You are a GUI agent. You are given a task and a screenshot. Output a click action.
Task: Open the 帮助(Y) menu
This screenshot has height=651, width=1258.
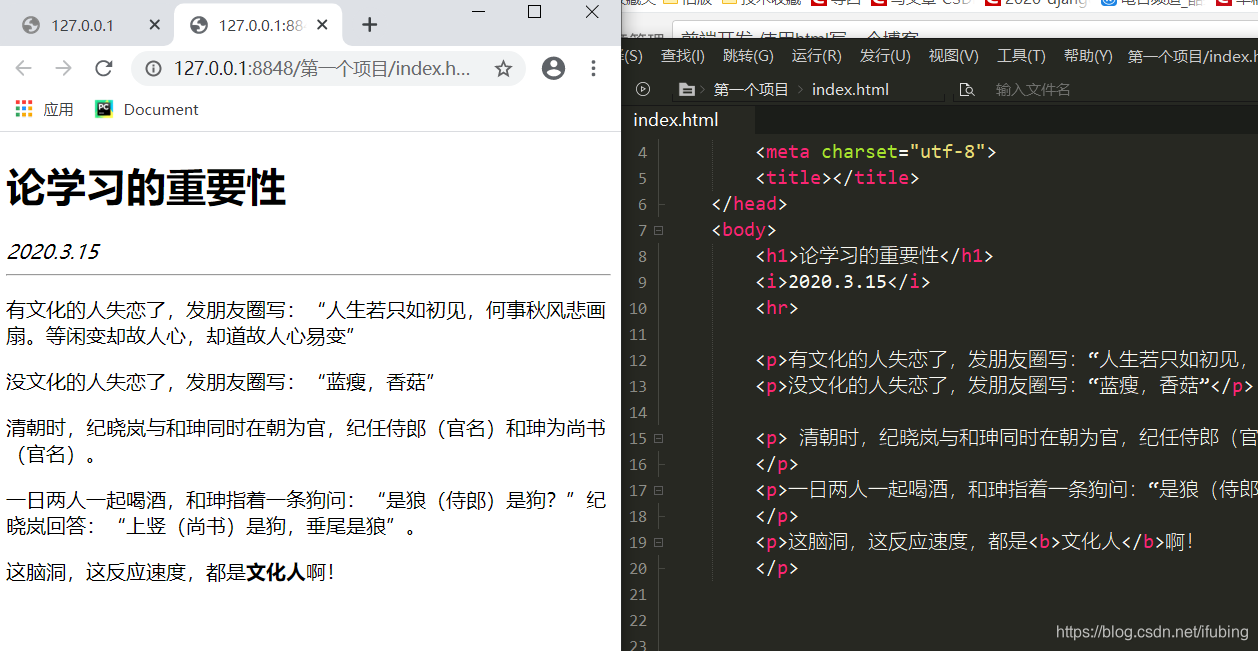click(1088, 56)
